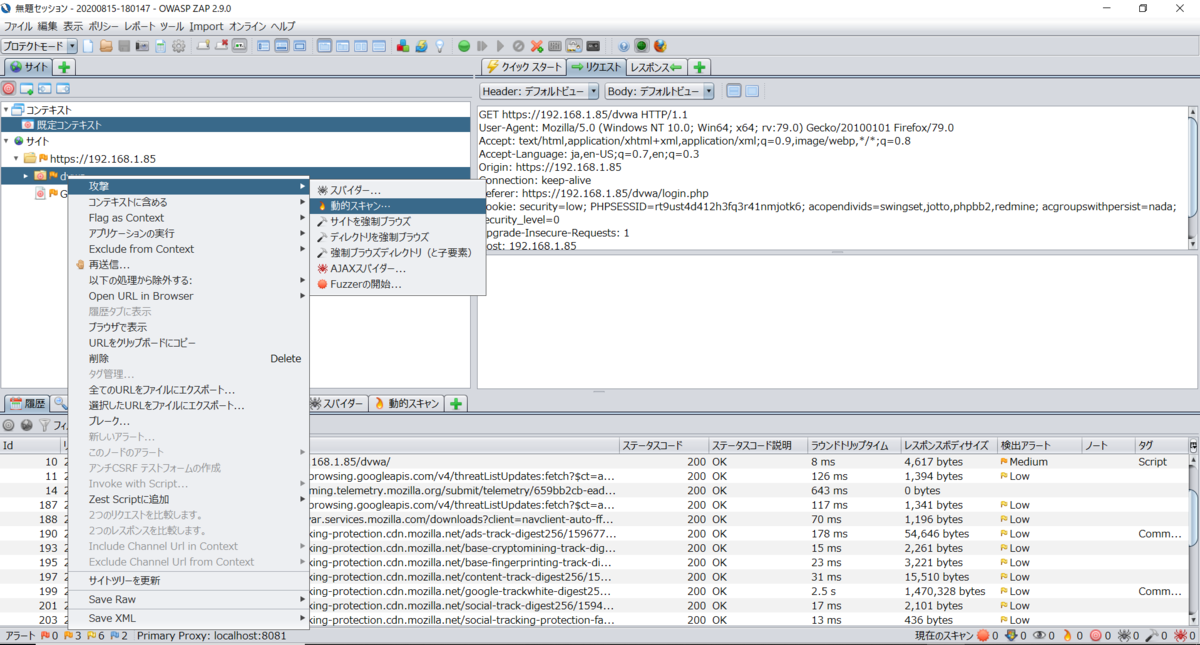Choose AJAXスパイダー… menu entry
Screen dimensions: 1200x645
point(398,268)
